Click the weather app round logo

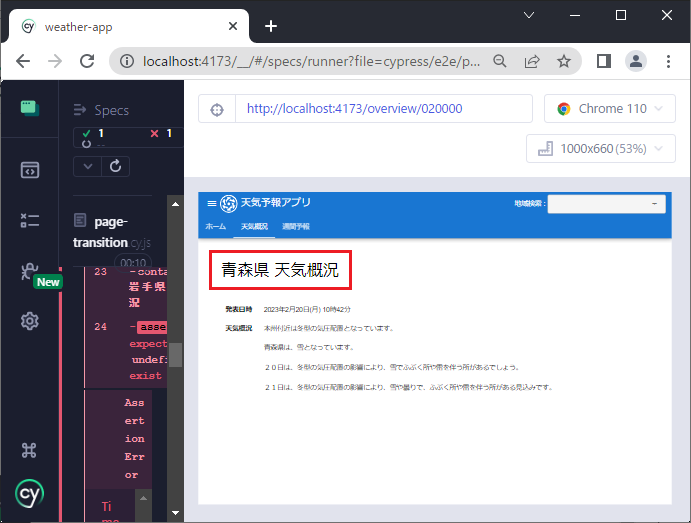click(x=229, y=203)
